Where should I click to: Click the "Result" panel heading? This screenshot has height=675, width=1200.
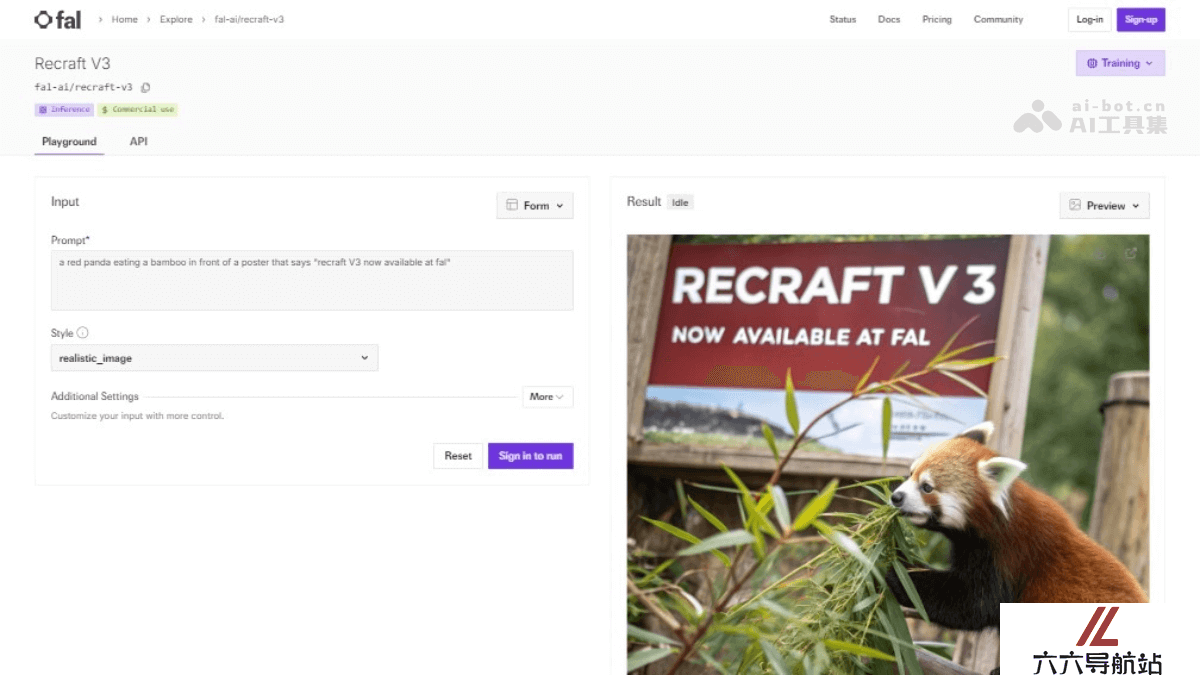(x=644, y=202)
